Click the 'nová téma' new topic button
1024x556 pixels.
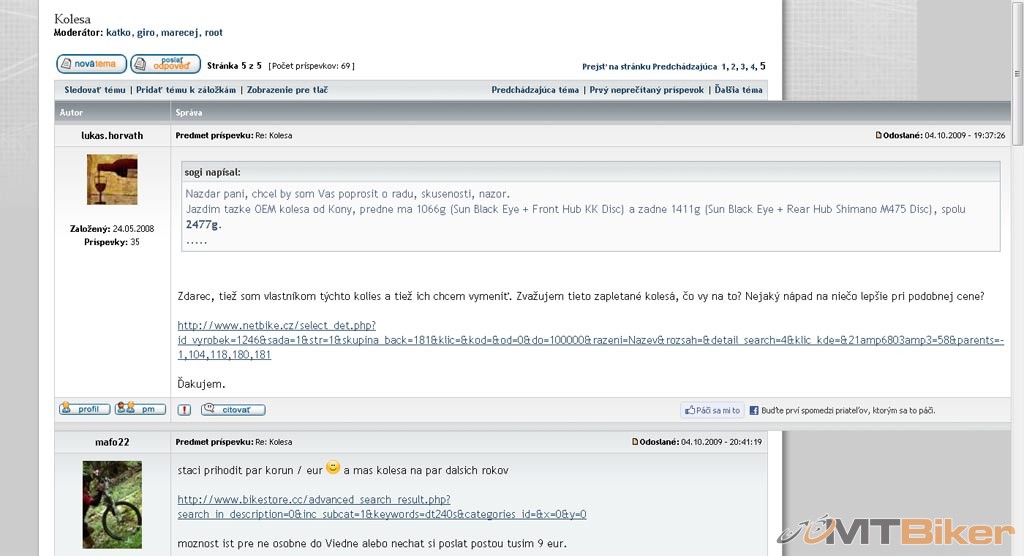click(x=91, y=64)
